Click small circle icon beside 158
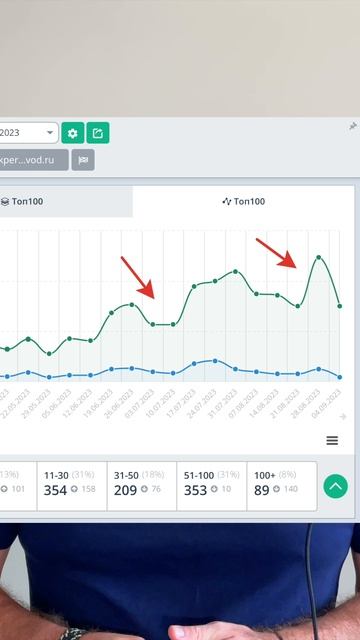 pos(74,489)
